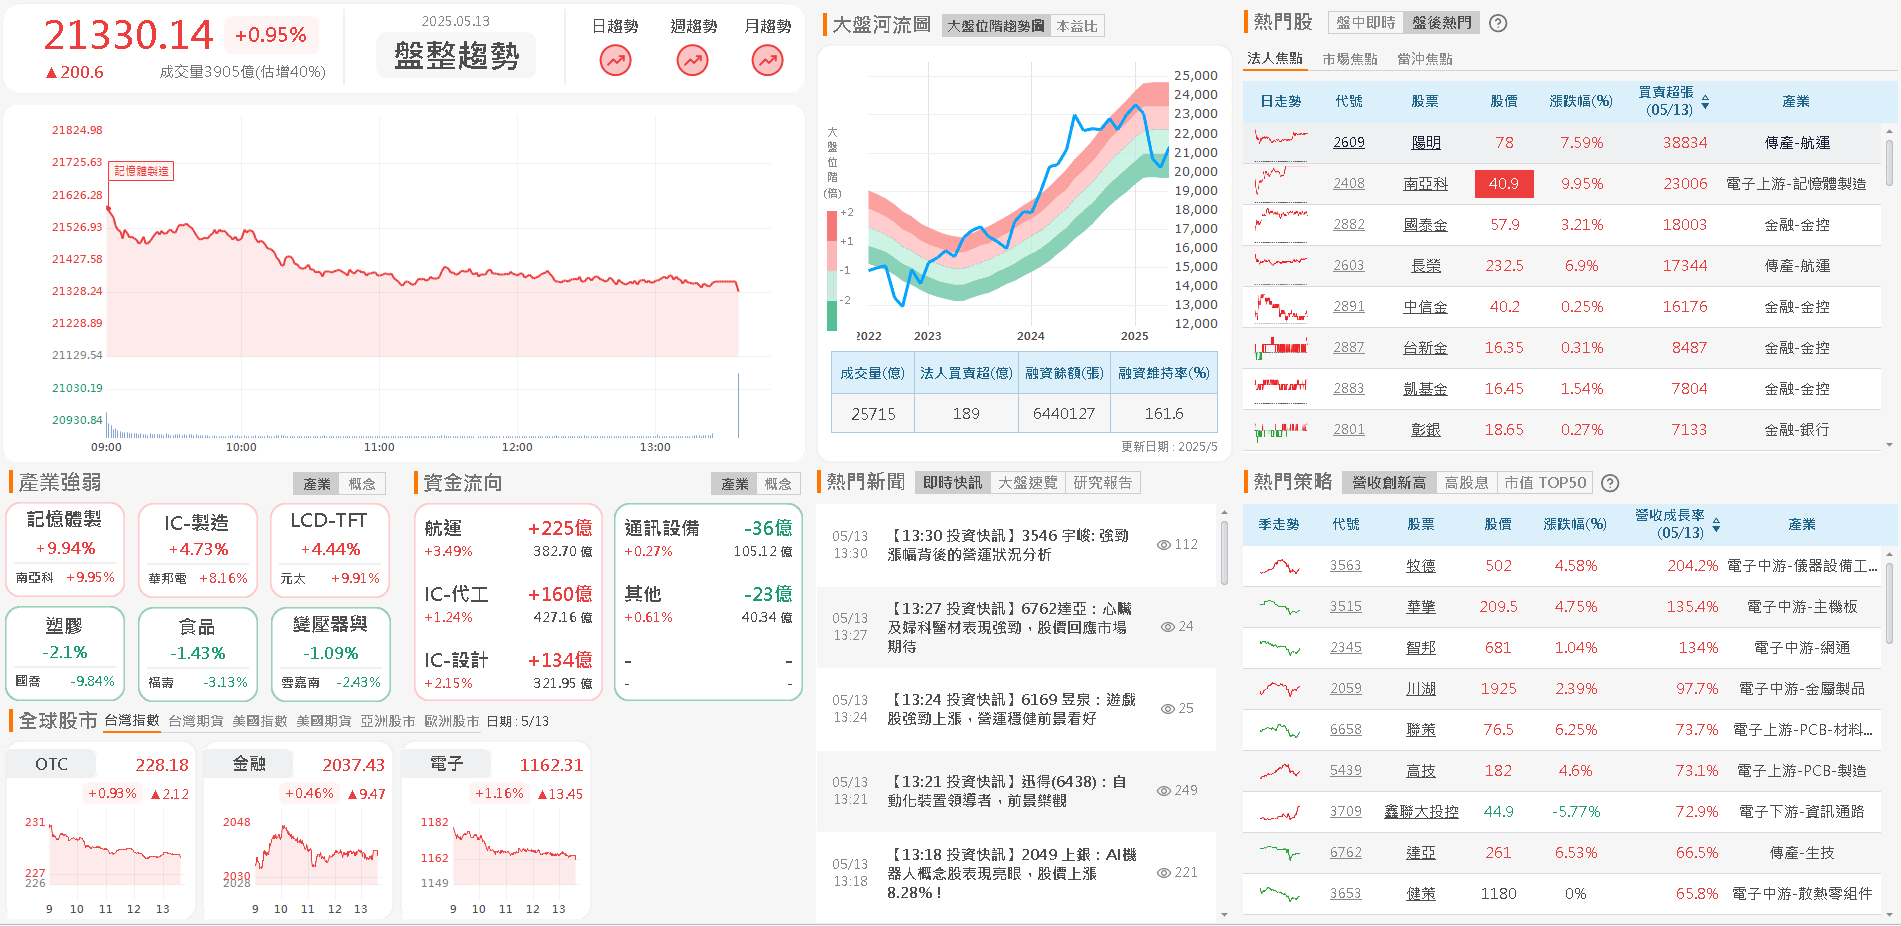
Task: Switch hot stocks to 盤後熱門
Action: (x=1441, y=23)
